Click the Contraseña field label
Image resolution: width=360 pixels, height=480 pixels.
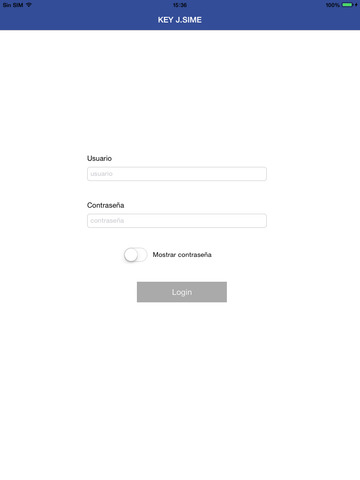pos(106,205)
